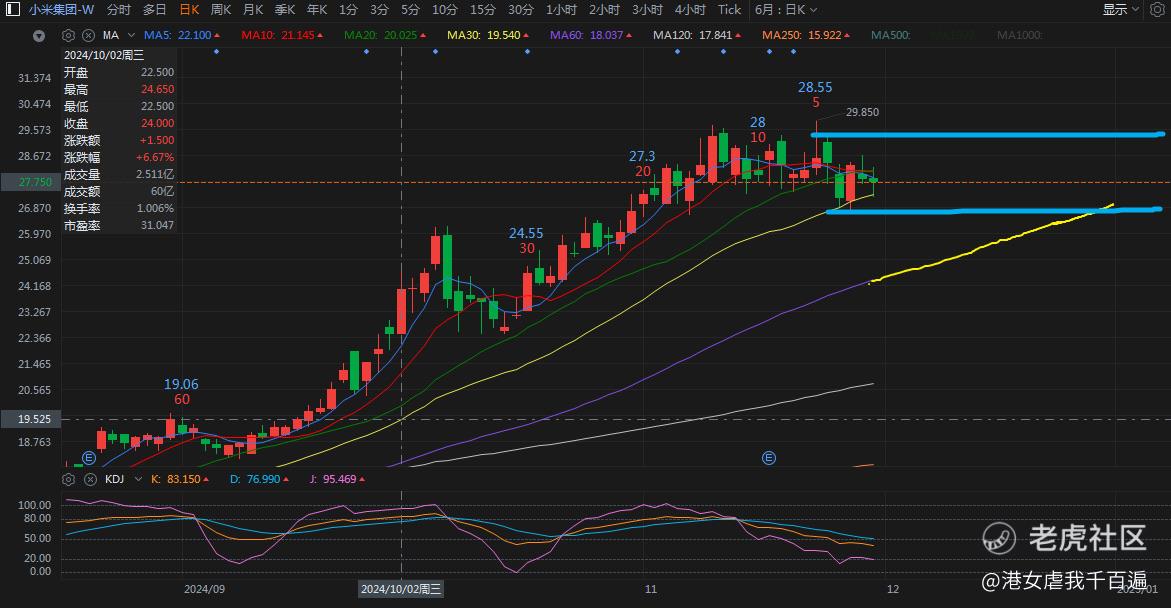The image size is (1171, 608).
Task: Switch to the Tick chart tab
Action: pyautogui.click(x=730, y=10)
